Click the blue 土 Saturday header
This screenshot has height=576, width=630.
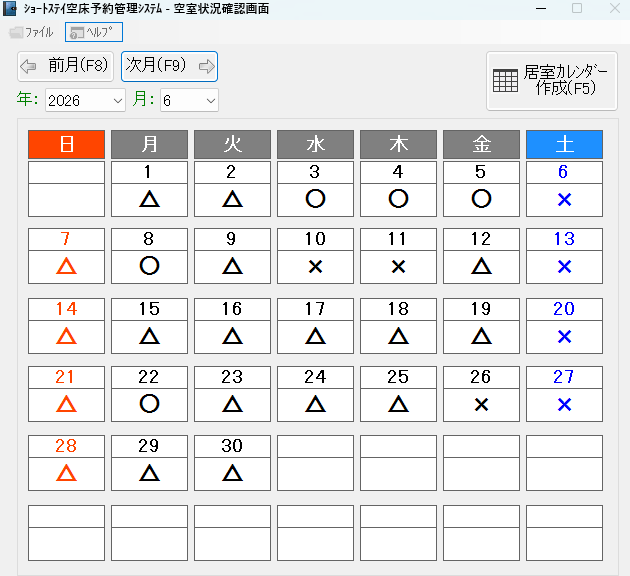[x=564, y=144]
